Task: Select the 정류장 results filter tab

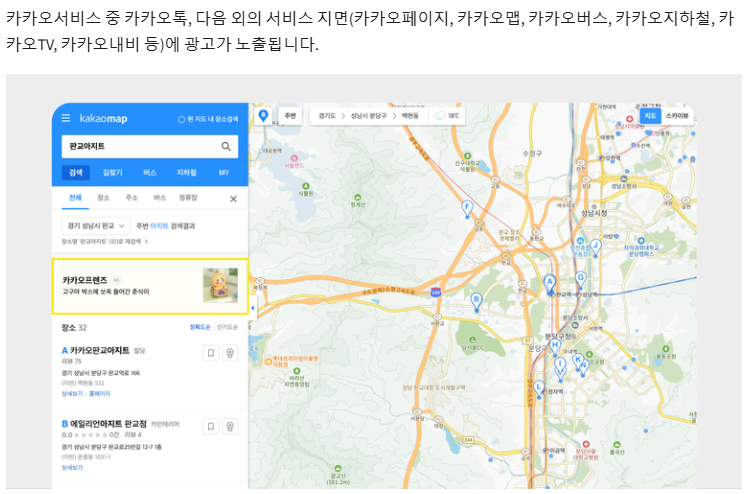Action: point(188,198)
